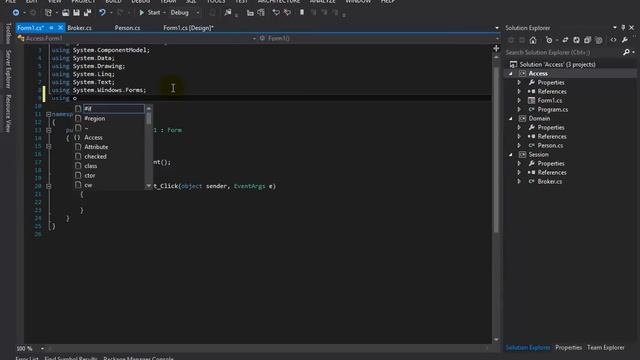The height and width of the screenshot is (360, 640).
Task: Collapse the class outlining block at line 13
Action: pyautogui.click(x=48, y=130)
